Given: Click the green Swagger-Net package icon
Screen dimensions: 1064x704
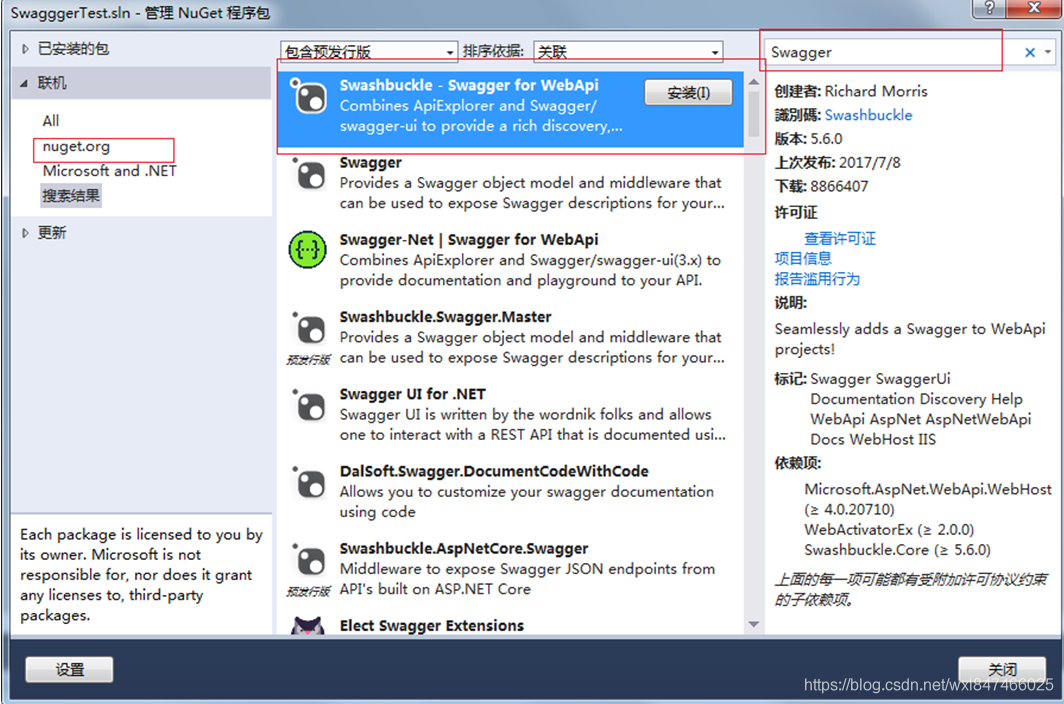Looking at the screenshot, I should point(307,250).
